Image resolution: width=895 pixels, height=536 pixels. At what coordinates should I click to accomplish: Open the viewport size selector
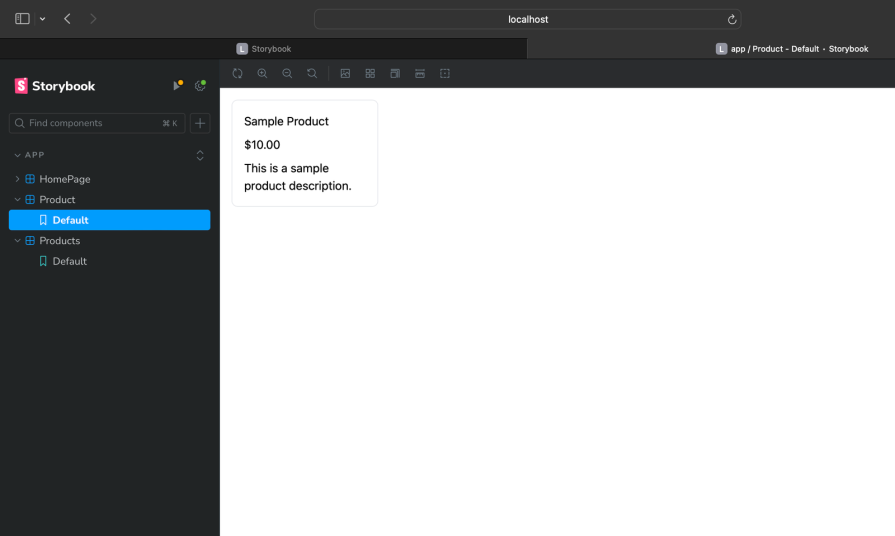(395, 74)
